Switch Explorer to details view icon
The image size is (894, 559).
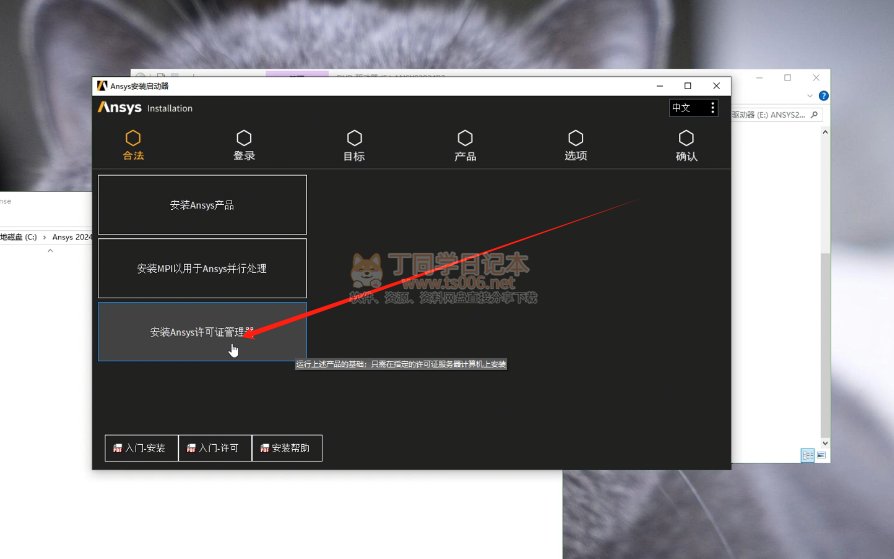[x=807, y=455]
